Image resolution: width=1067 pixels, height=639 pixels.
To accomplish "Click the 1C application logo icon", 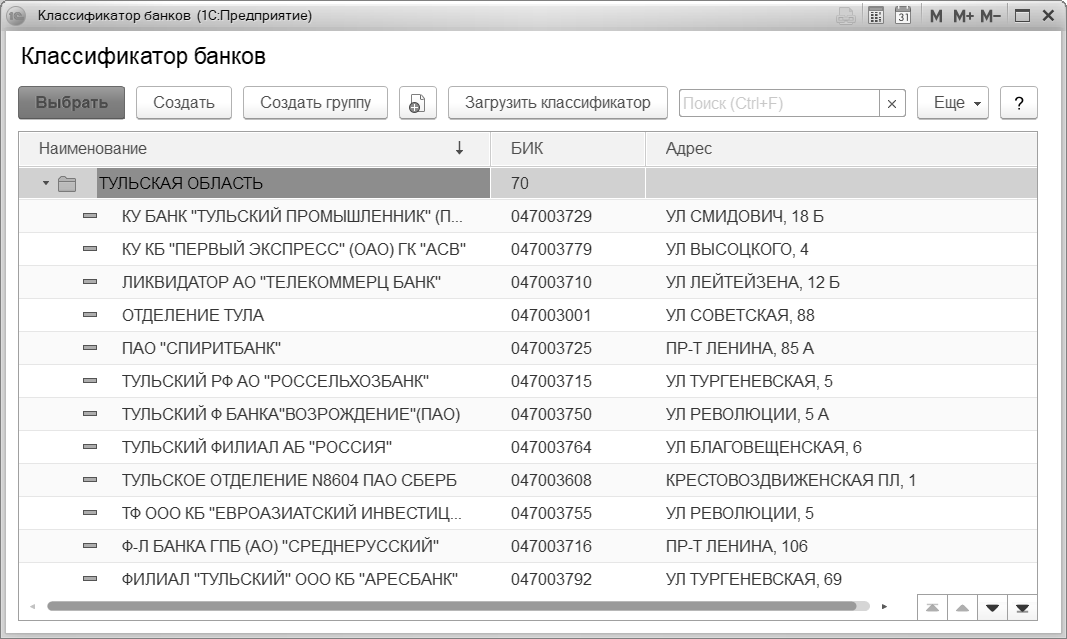I will coord(15,16).
